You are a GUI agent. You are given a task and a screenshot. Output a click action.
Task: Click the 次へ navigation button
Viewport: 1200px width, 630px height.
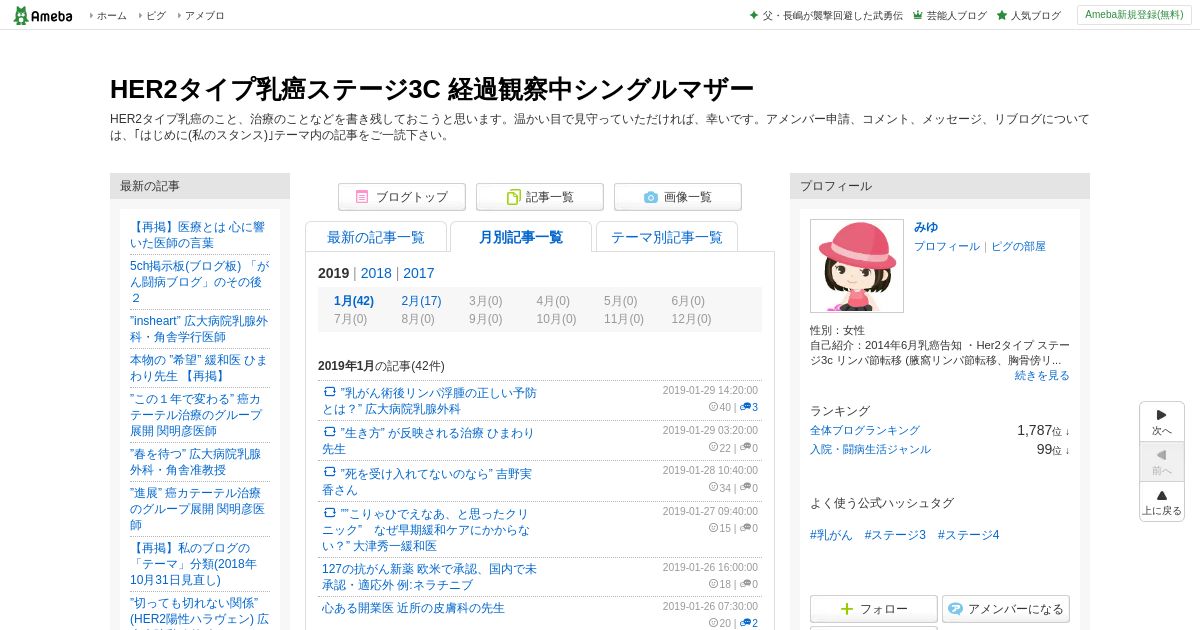(x=1162, y=422)
